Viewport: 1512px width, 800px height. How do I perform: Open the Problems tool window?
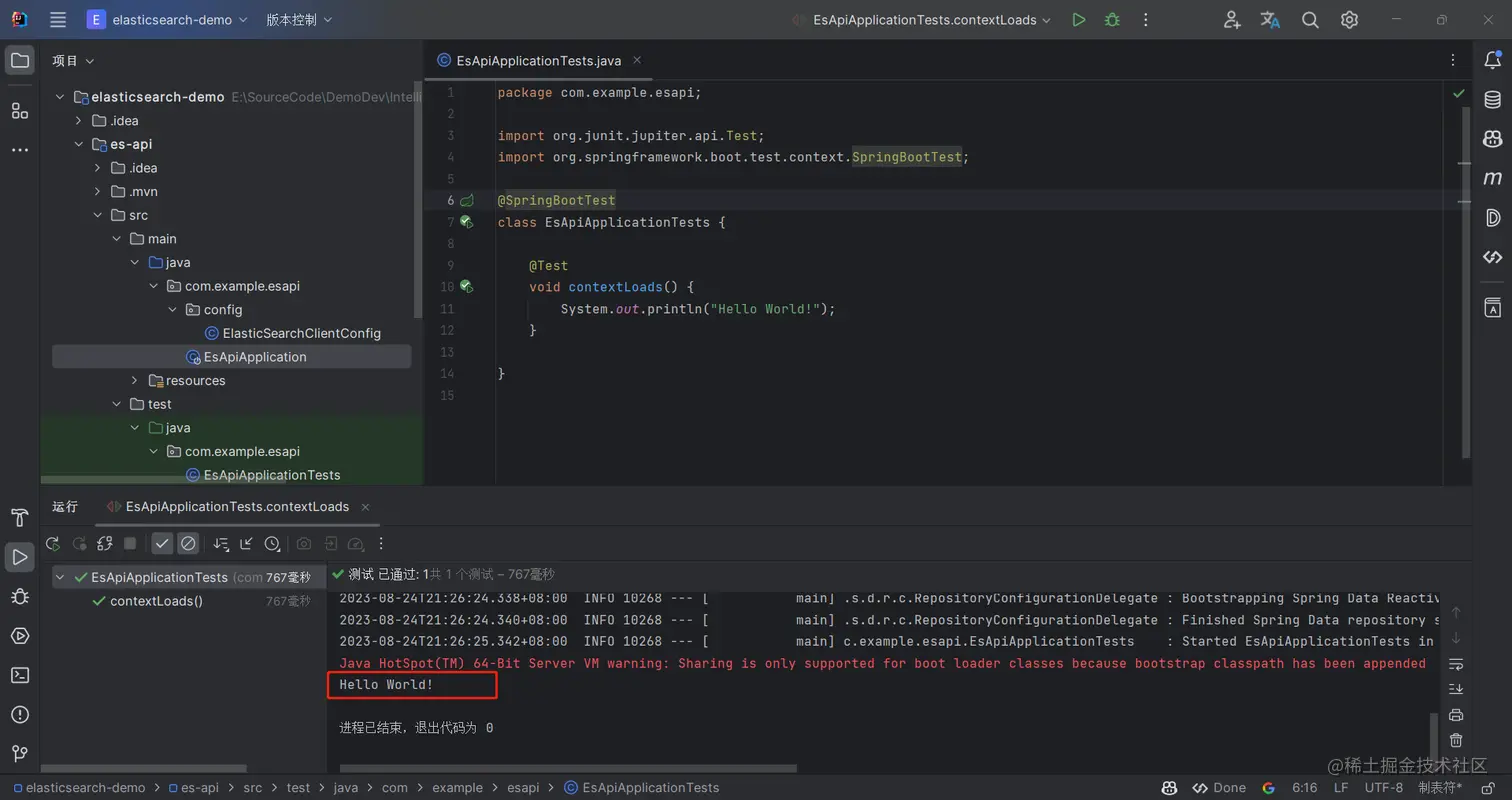click(19, 714)
